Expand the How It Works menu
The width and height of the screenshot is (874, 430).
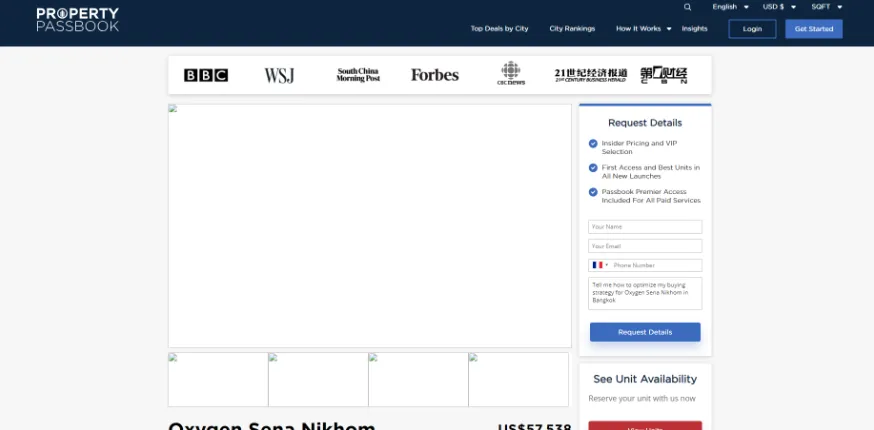pyautogui.click(x=643, y=29)
